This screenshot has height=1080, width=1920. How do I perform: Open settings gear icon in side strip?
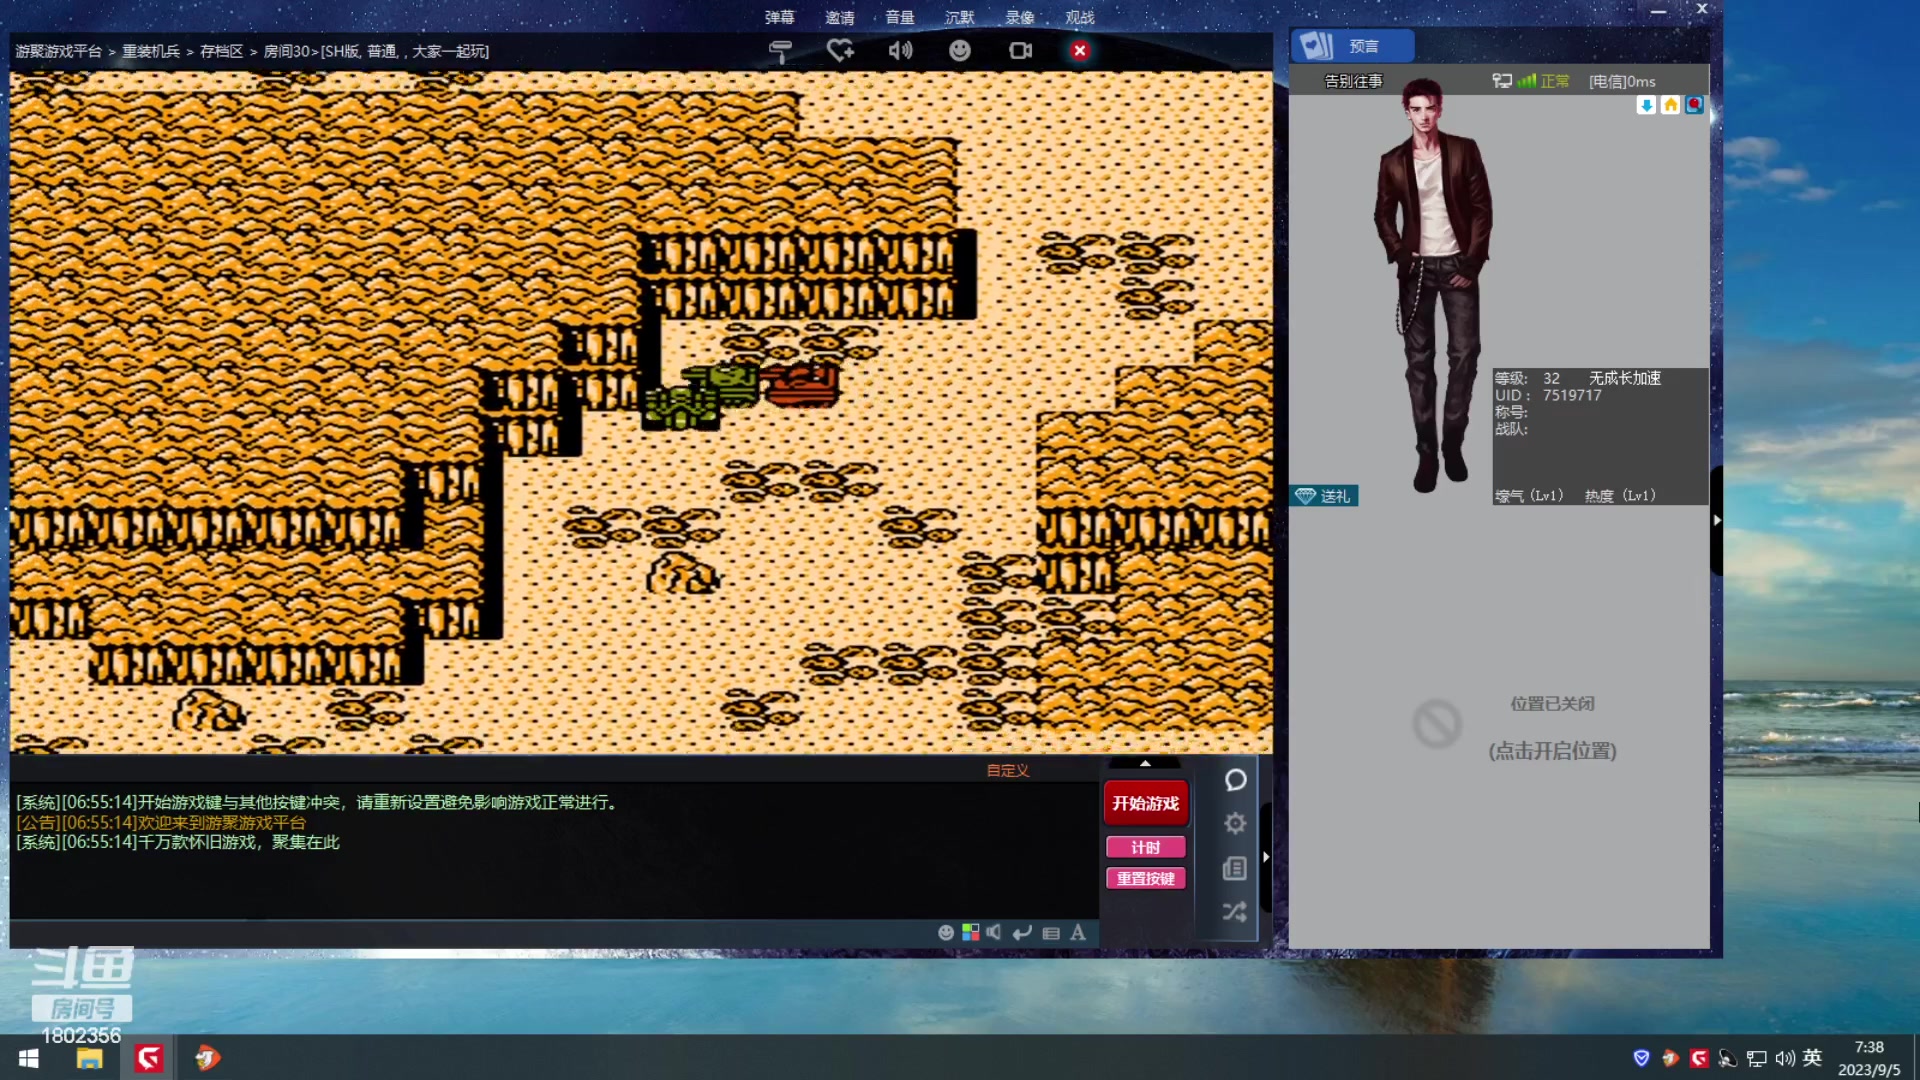click(x=1235, y=823)
